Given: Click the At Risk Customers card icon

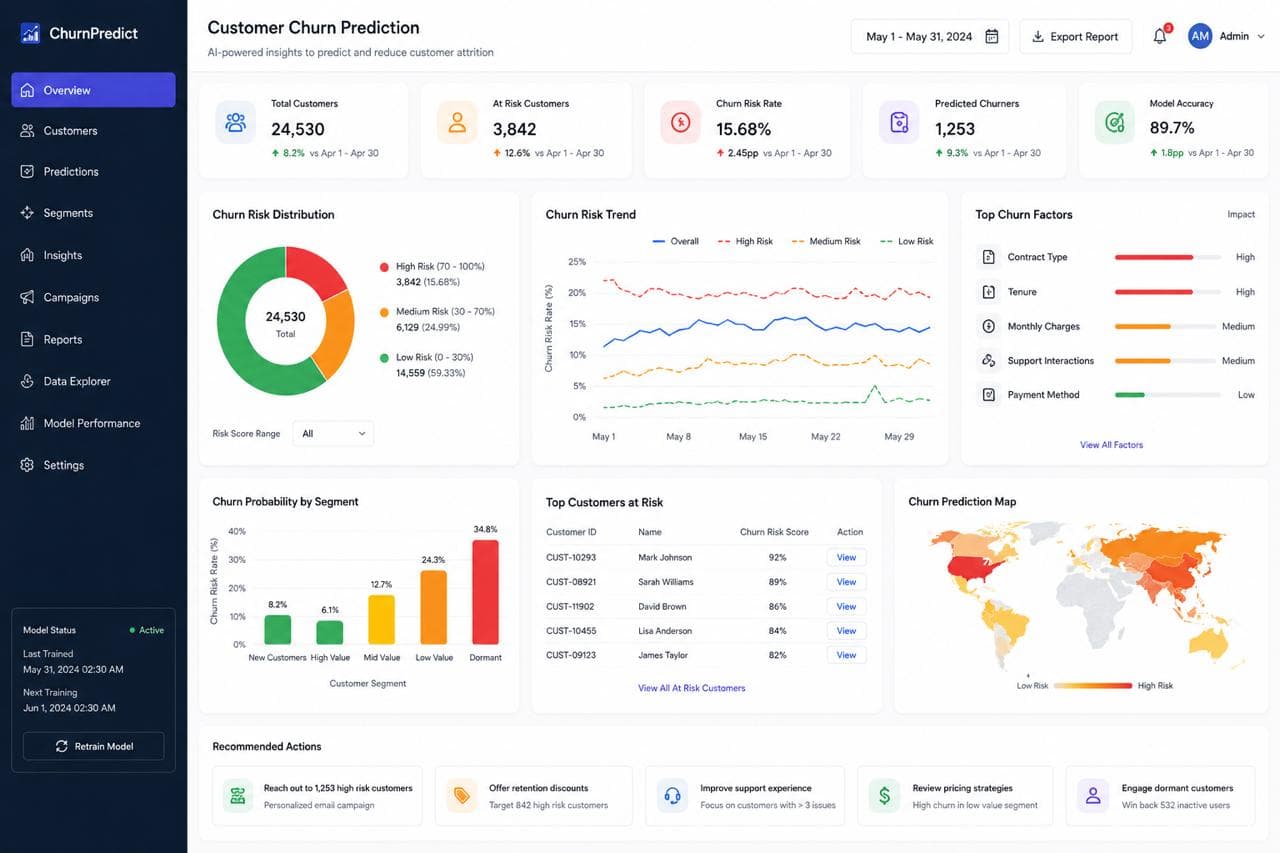Looking at the screenshot, I should [x=457, y=123].
